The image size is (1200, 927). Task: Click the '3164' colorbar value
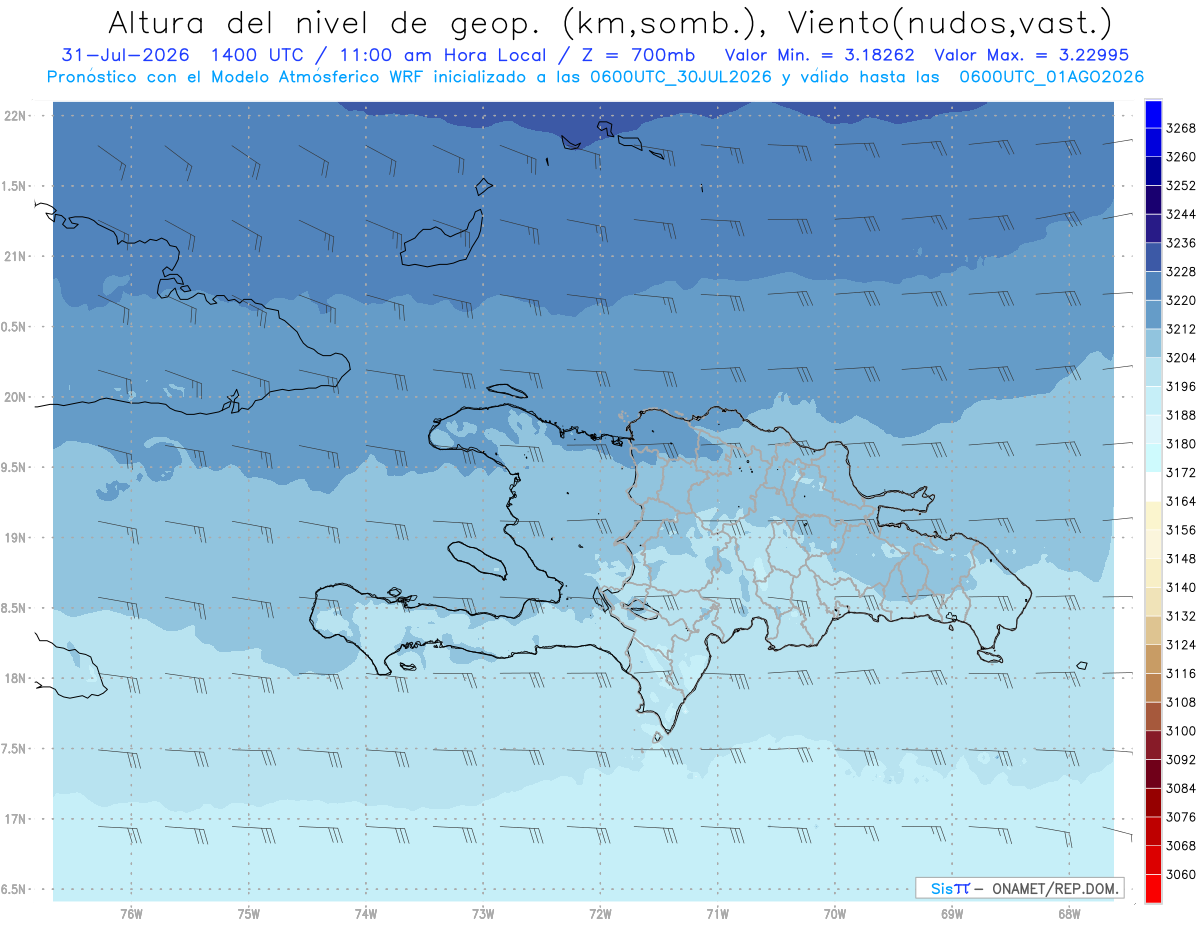(x=1181, y=501)
